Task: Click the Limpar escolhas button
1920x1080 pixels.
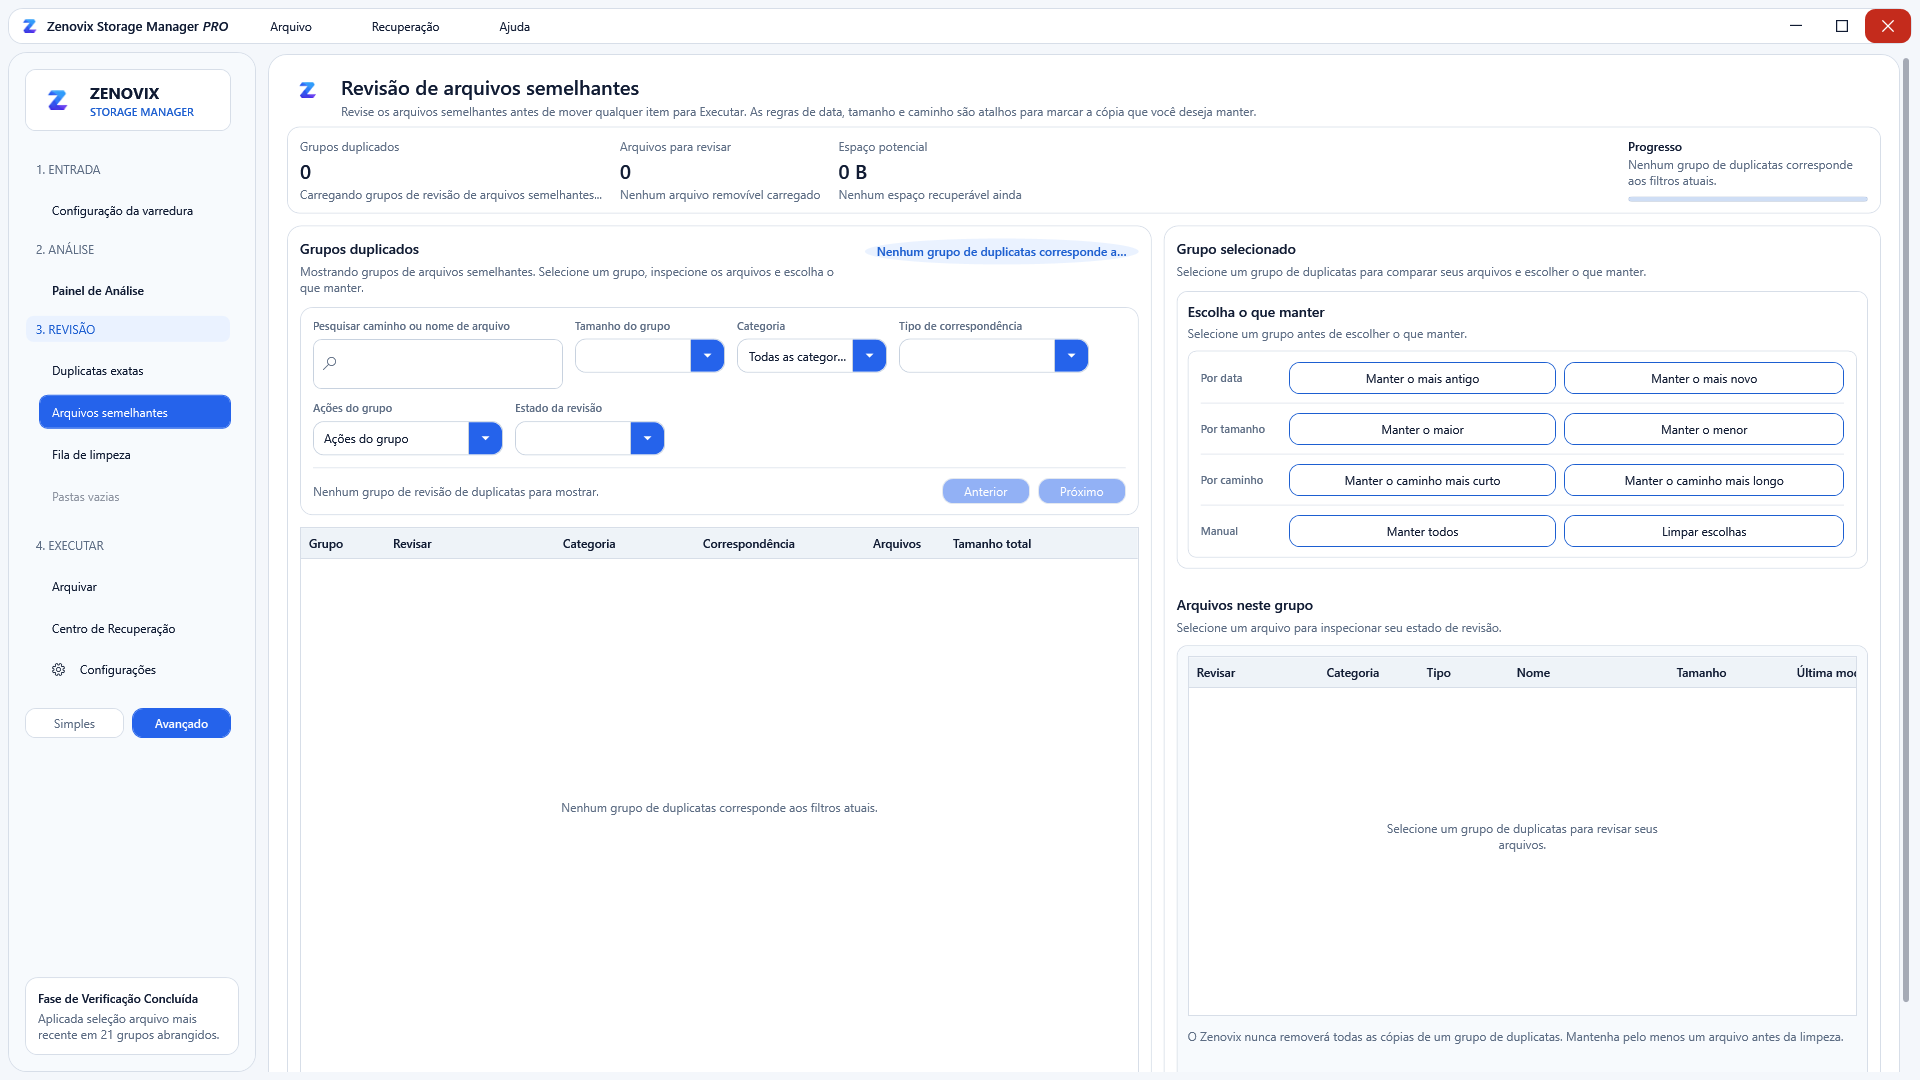Action: (1703, 531)
